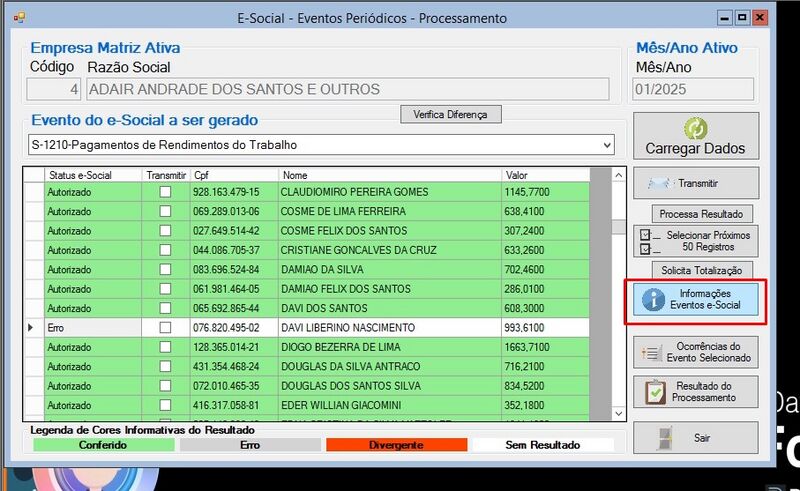Image resolution: width=800 pixels, height=491 pixels.
Task: Tick Transmitir checkbox for DAVI DOS SANTOS
Action: 165,308
